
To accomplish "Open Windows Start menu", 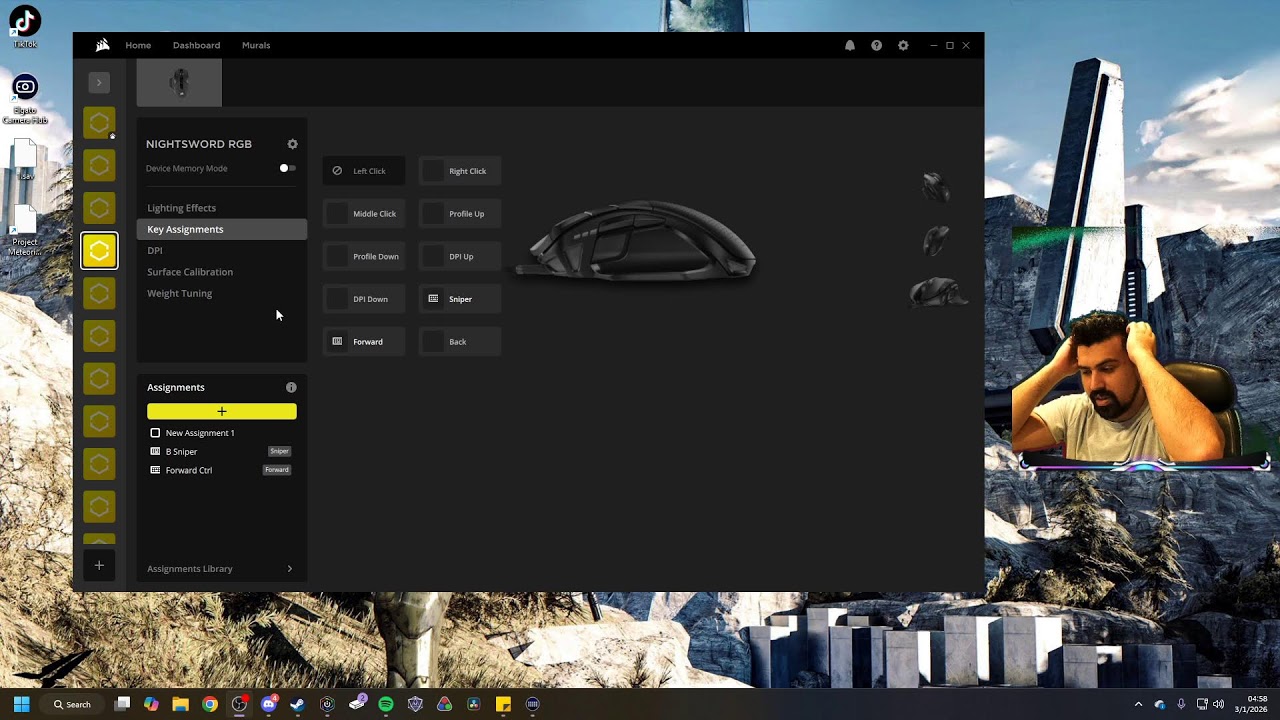I will tap(21, 704).
